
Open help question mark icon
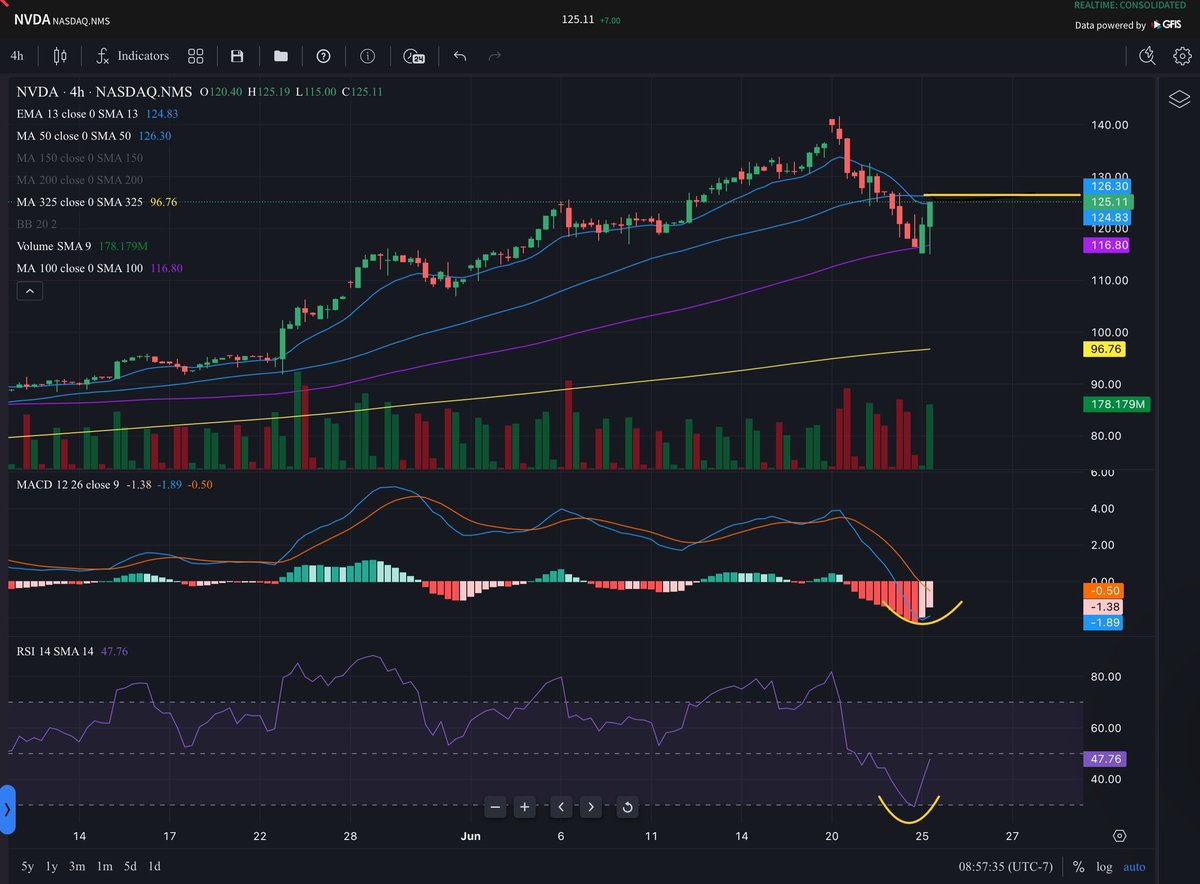(x=324, y=57)
